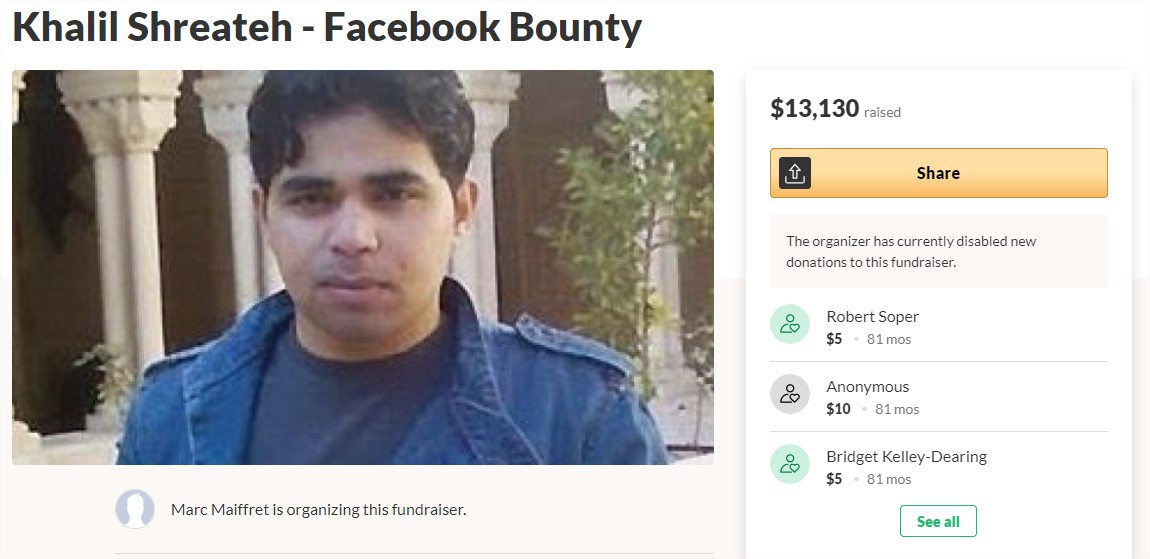Click the Anonymous $10 donation amount

(x=838, y=409)
